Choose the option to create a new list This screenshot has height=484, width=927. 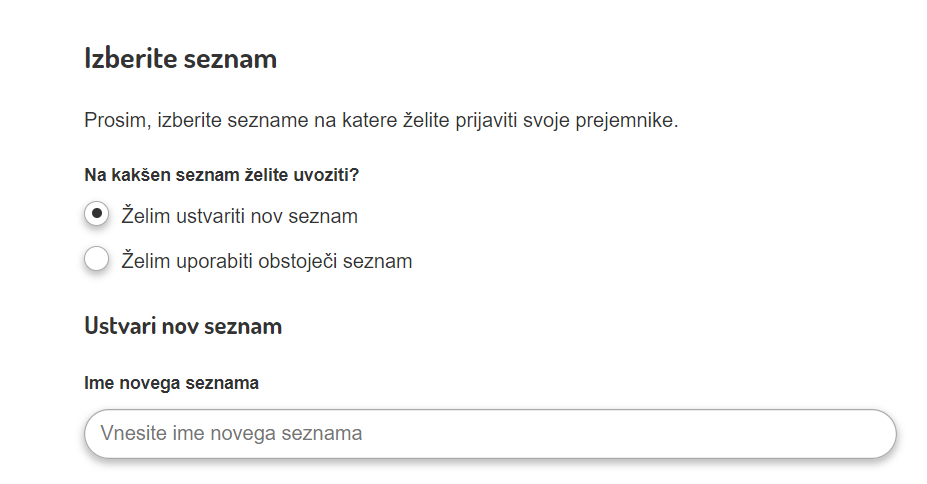[x=97, y=214]
